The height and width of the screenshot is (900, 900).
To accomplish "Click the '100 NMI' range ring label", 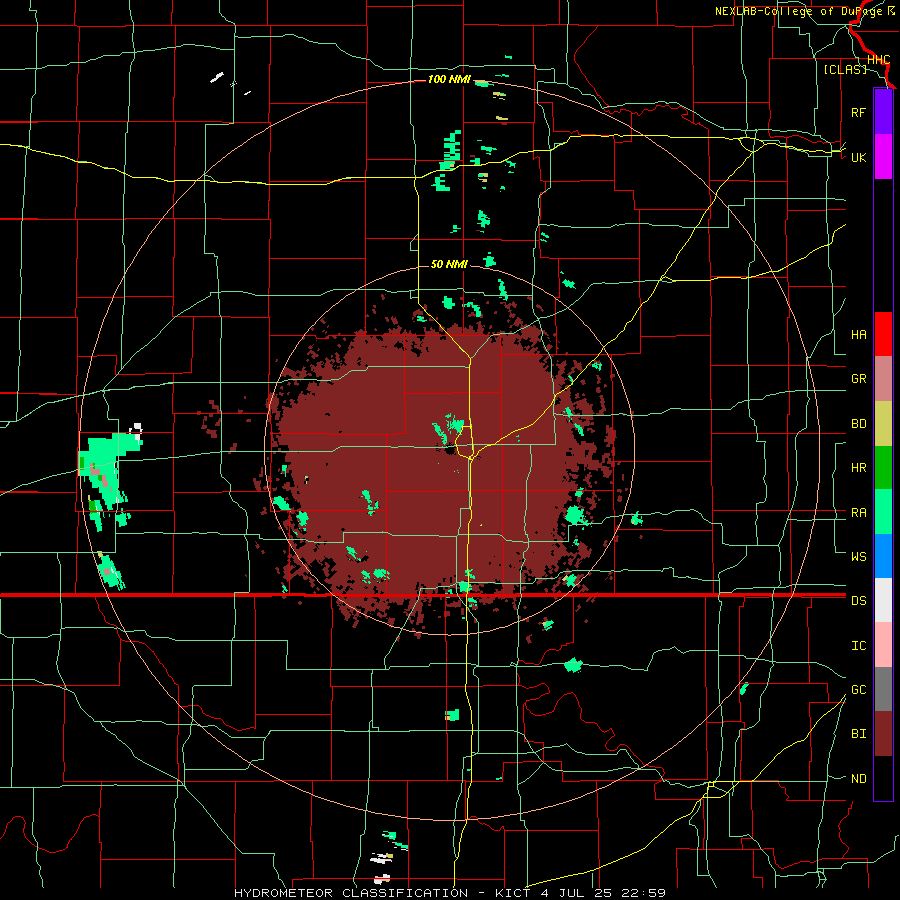I will (449, 79).
